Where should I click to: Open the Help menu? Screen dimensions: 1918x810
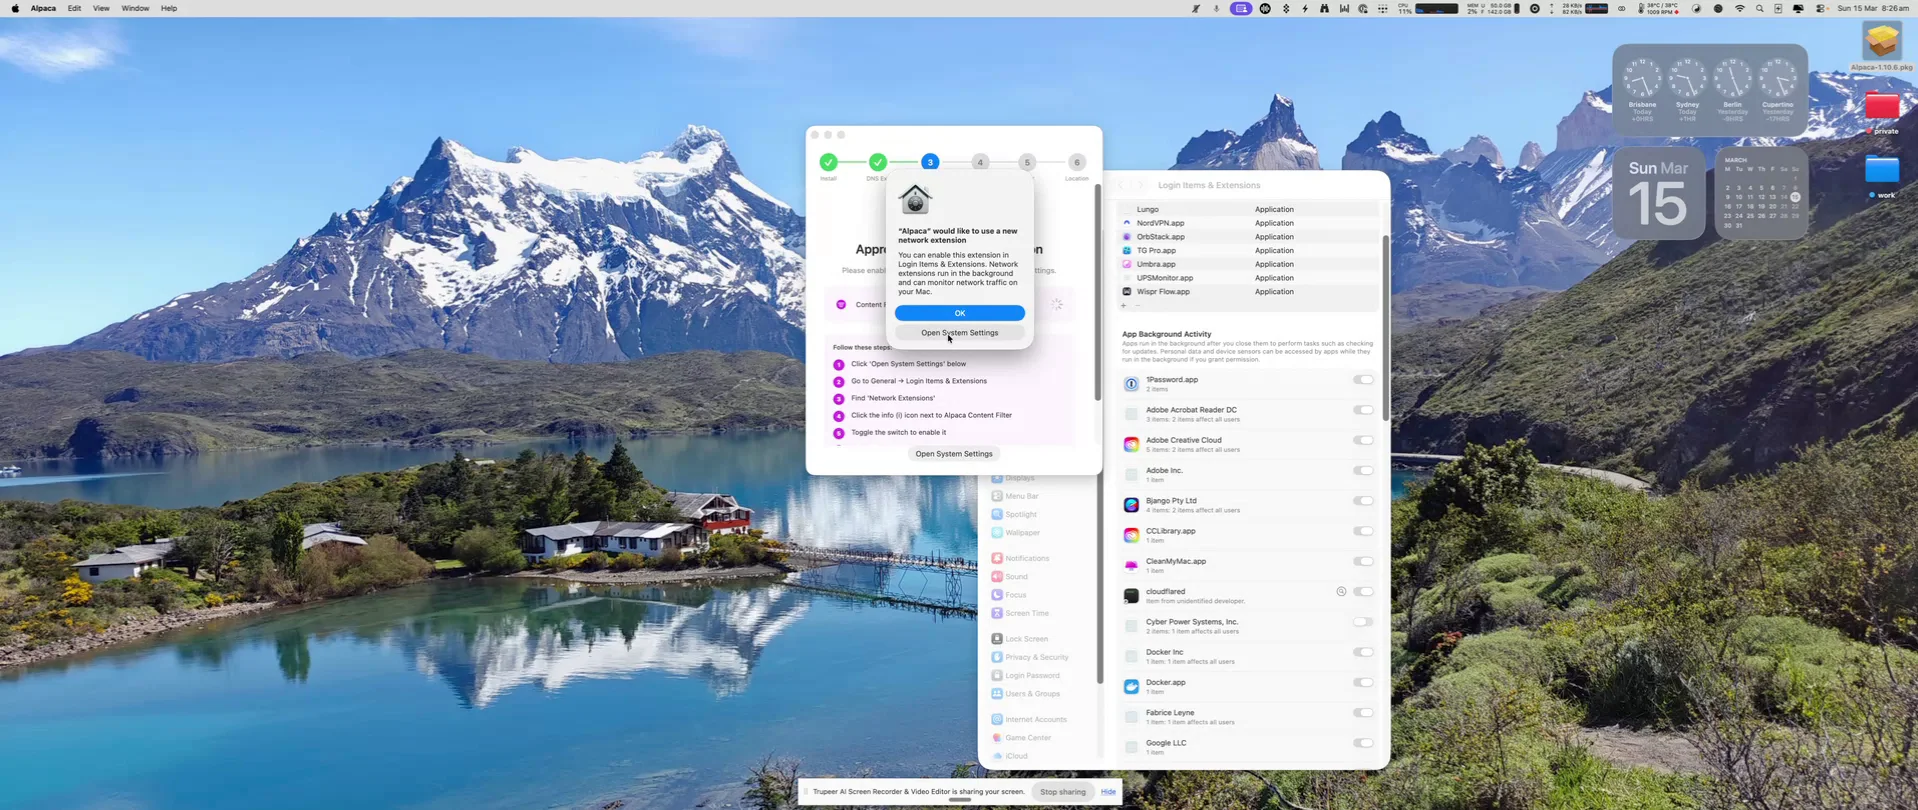point(169,8)
